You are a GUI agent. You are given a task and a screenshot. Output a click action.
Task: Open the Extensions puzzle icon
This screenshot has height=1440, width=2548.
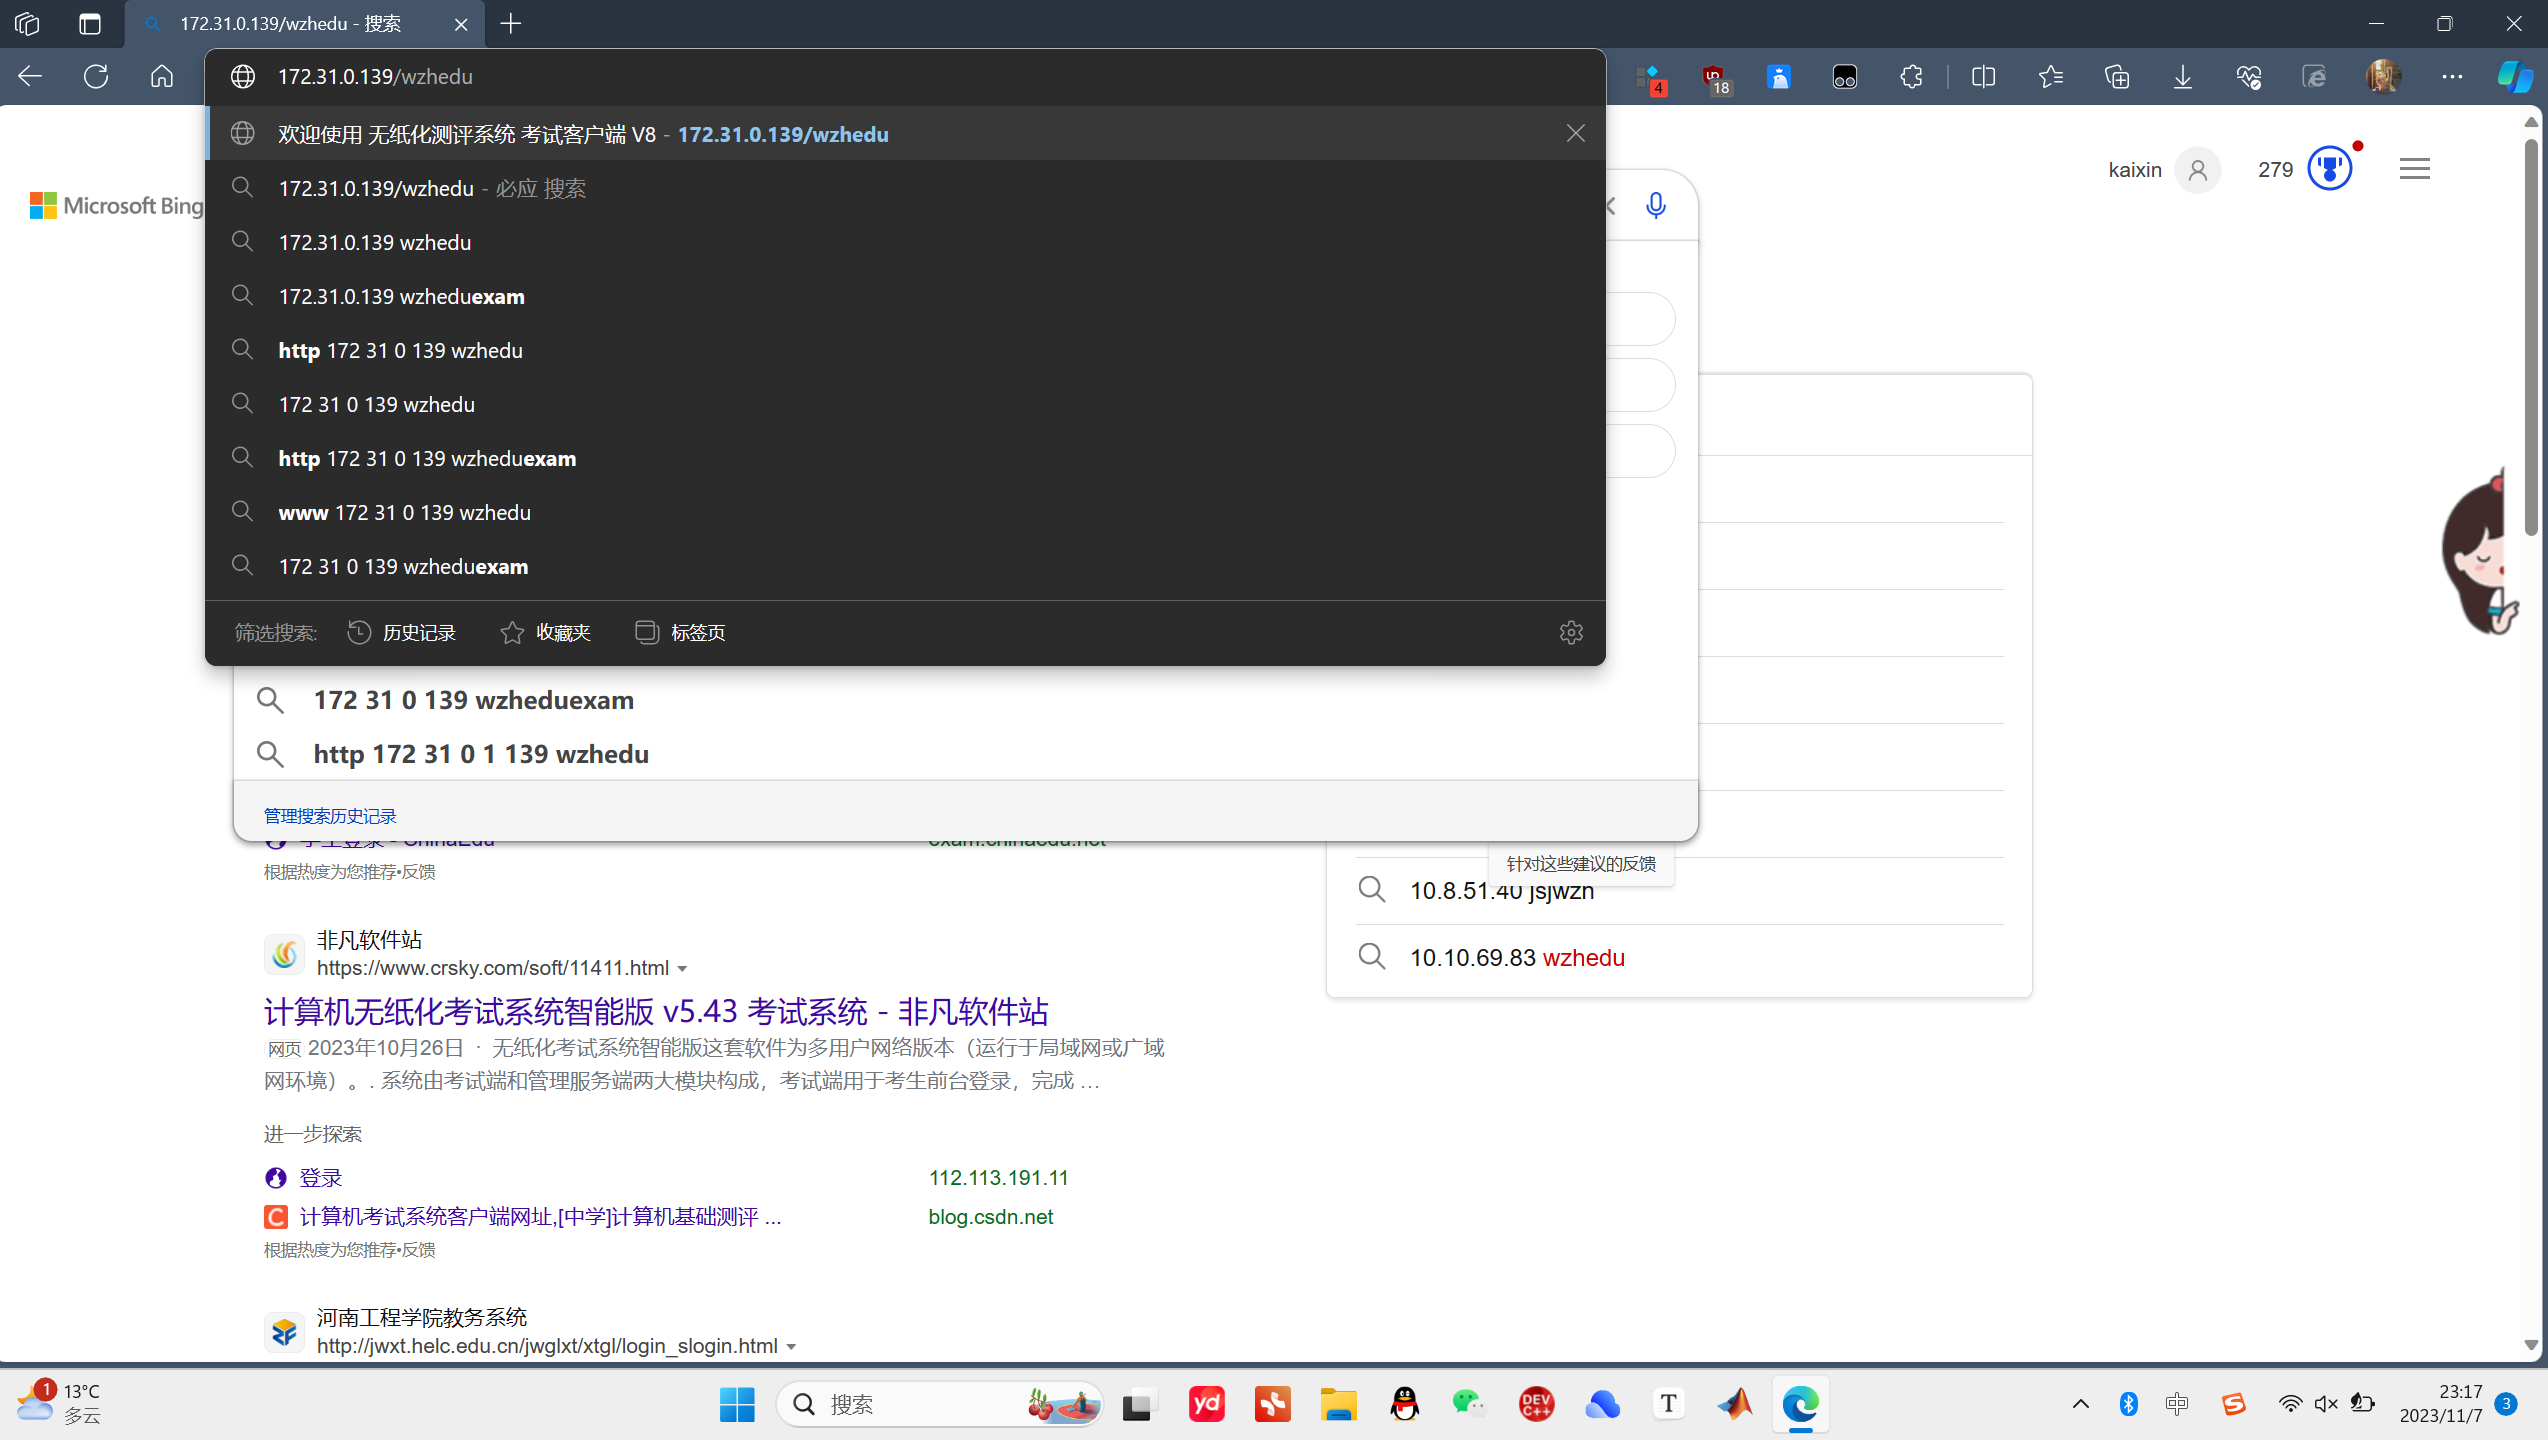coord(1911,76)
